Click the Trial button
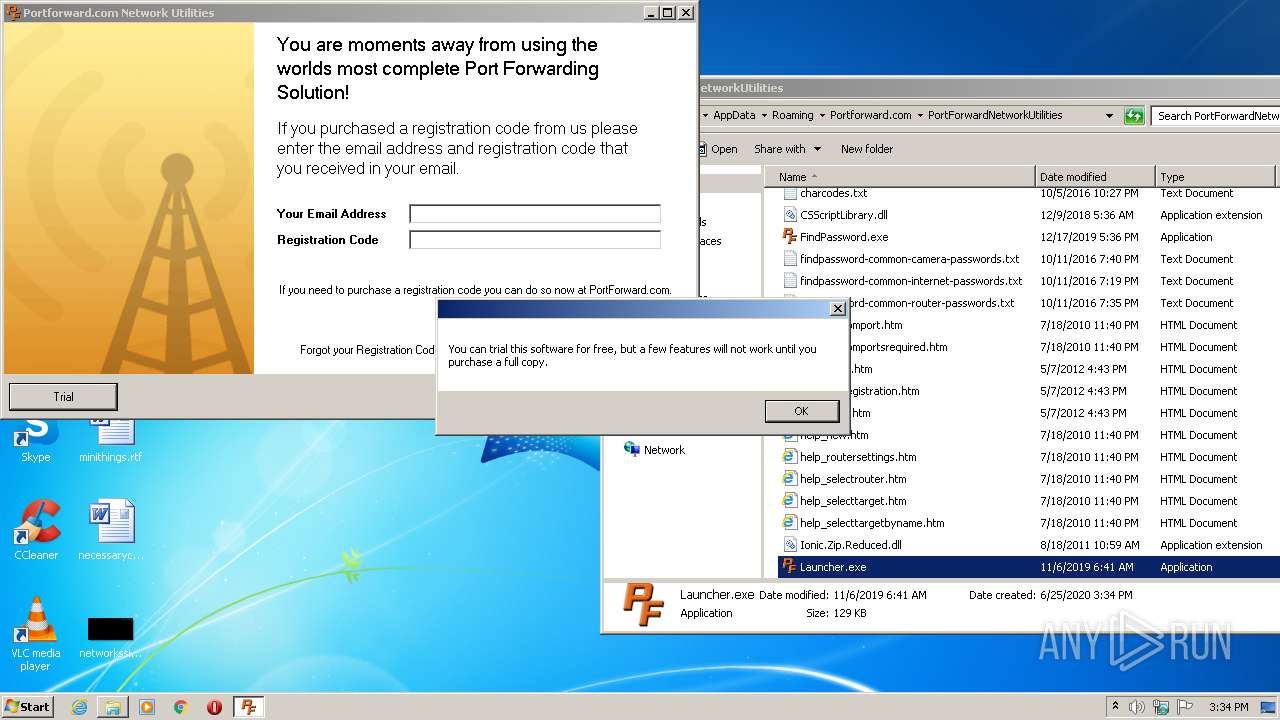Viewport: 1280px width, 720px height. tap(63, 397)
